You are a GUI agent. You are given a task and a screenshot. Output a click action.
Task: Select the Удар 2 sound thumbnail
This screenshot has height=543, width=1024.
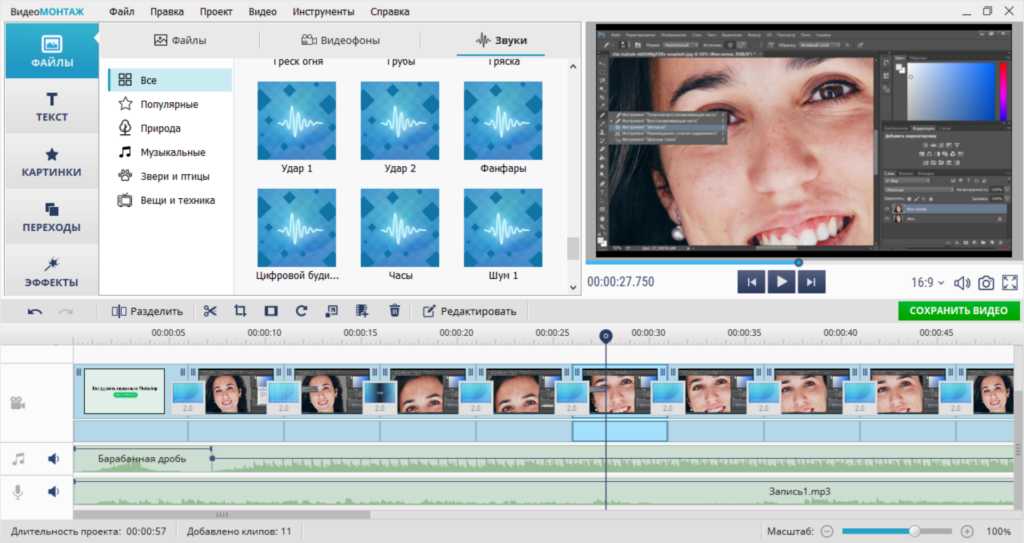(x=400, y=121)
